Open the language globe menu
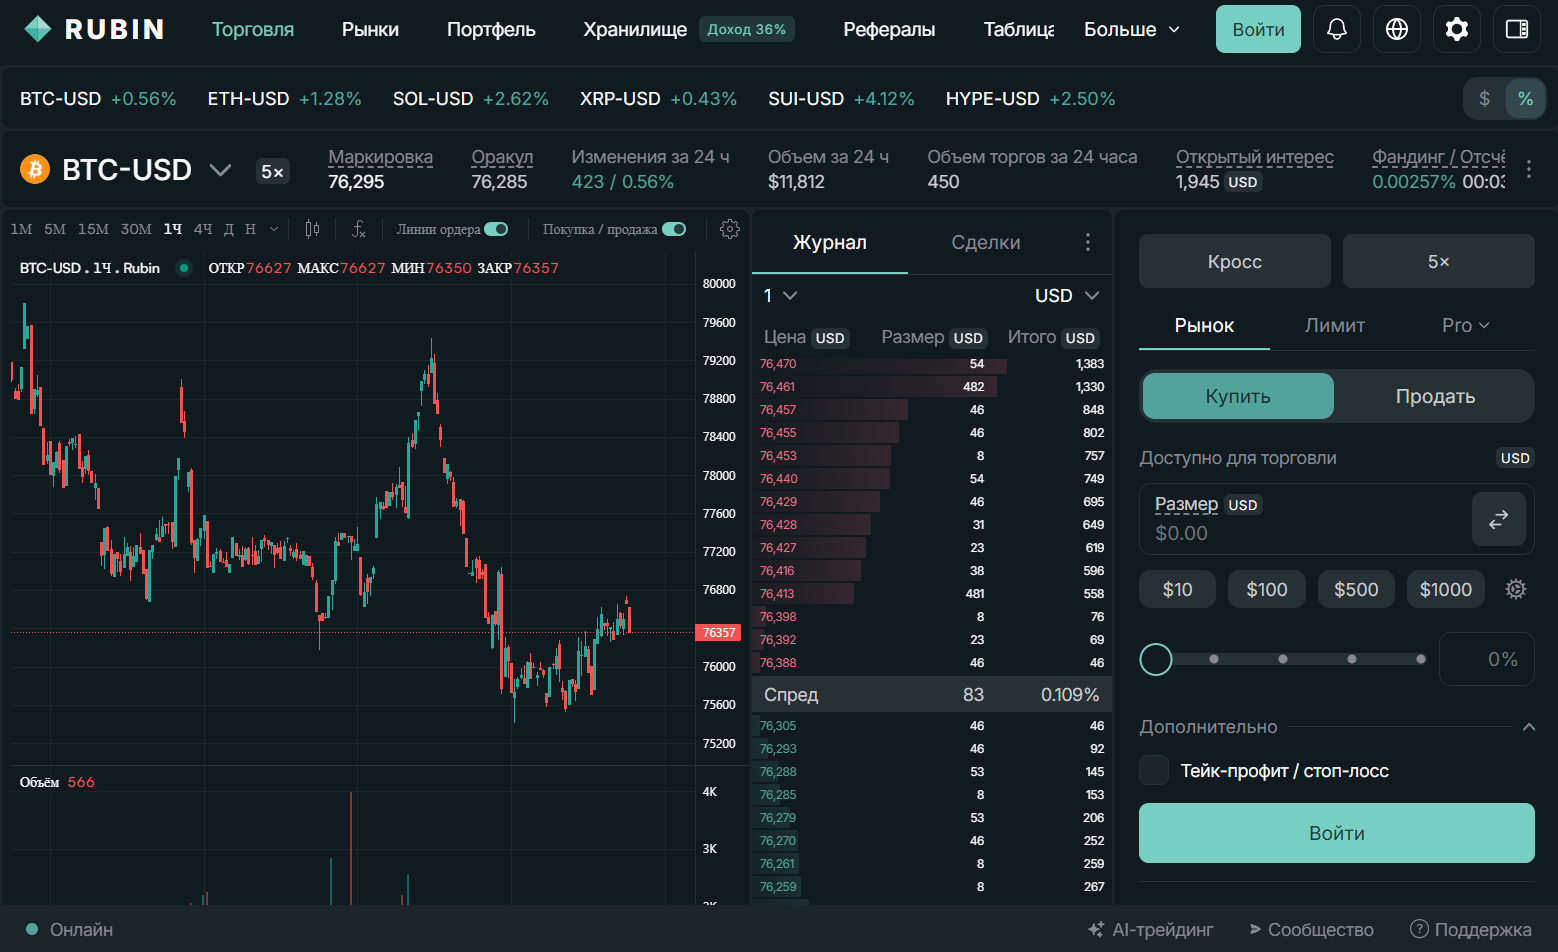1558x952 pixels. 1397,29
